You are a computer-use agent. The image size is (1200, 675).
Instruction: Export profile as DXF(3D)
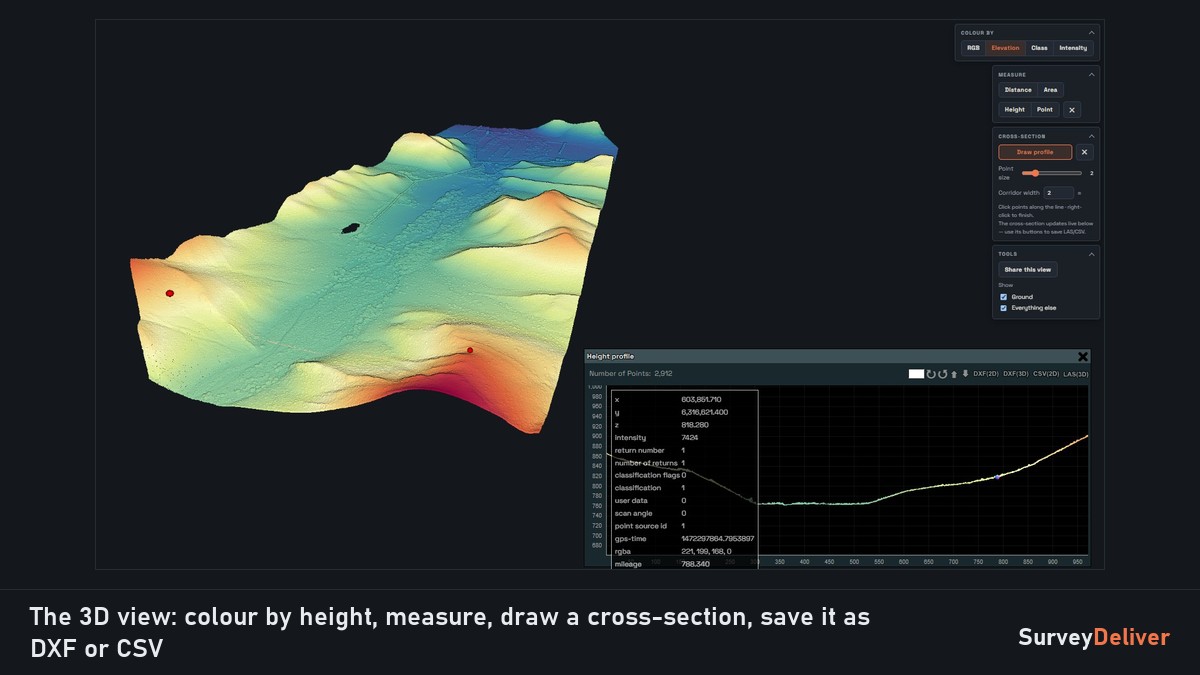coord(1016,374)
